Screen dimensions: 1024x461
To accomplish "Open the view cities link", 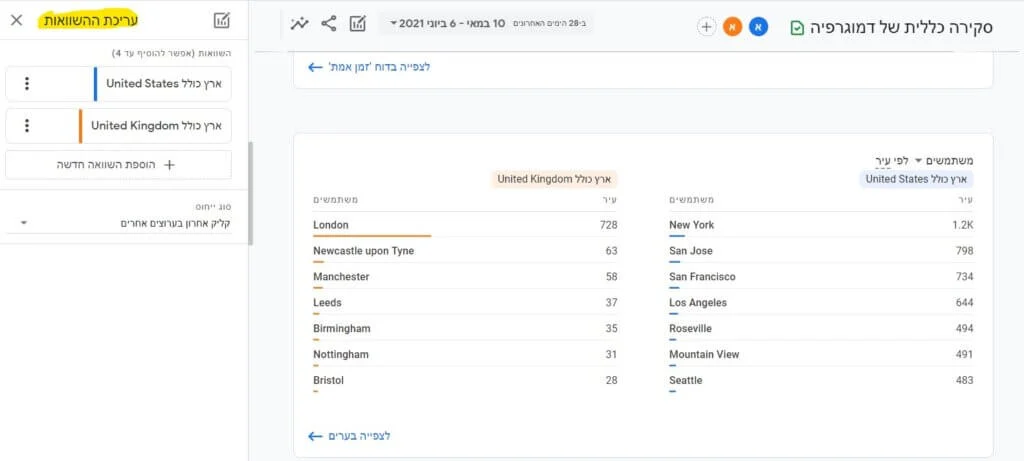I will pyautogui.click(x=349, y=436).
